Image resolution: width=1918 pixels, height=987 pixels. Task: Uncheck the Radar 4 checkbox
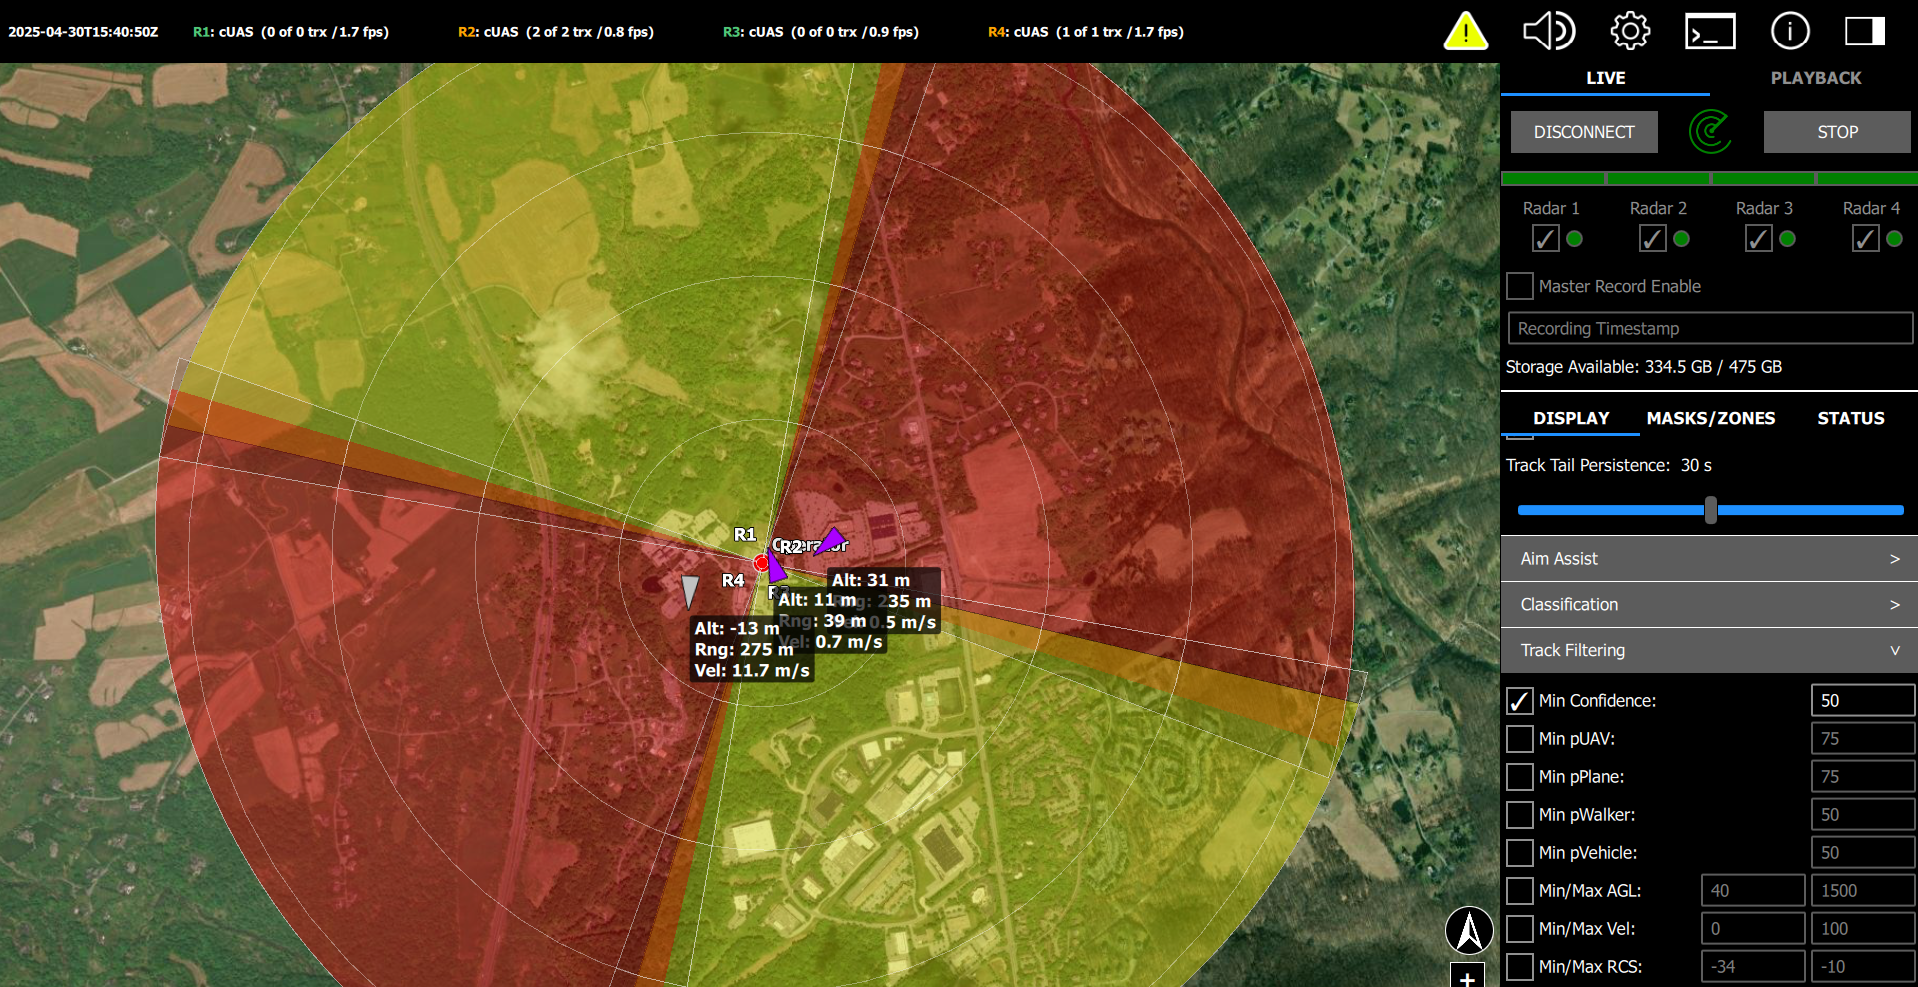point(1865,239)
